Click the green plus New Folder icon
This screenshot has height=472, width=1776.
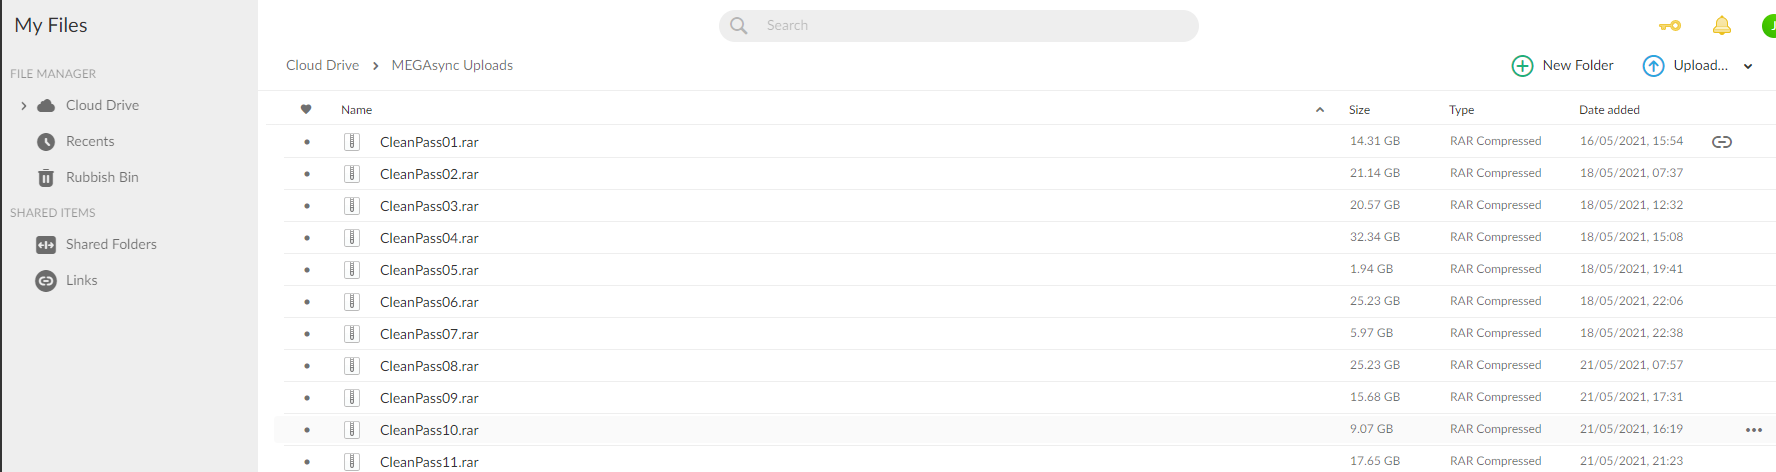click(x=1522, y=66)
